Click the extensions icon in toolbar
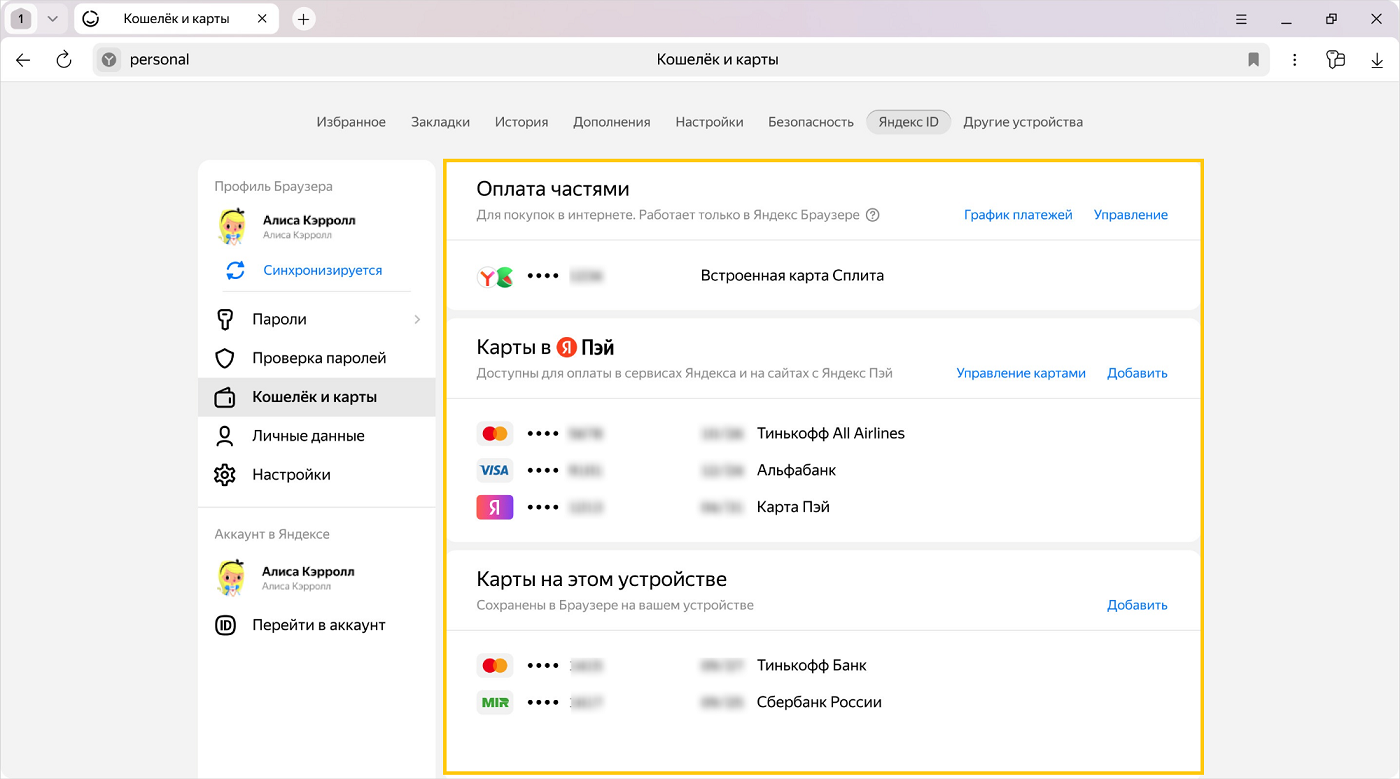This screenshot has height=779, width=1400. coord(1335,60)
